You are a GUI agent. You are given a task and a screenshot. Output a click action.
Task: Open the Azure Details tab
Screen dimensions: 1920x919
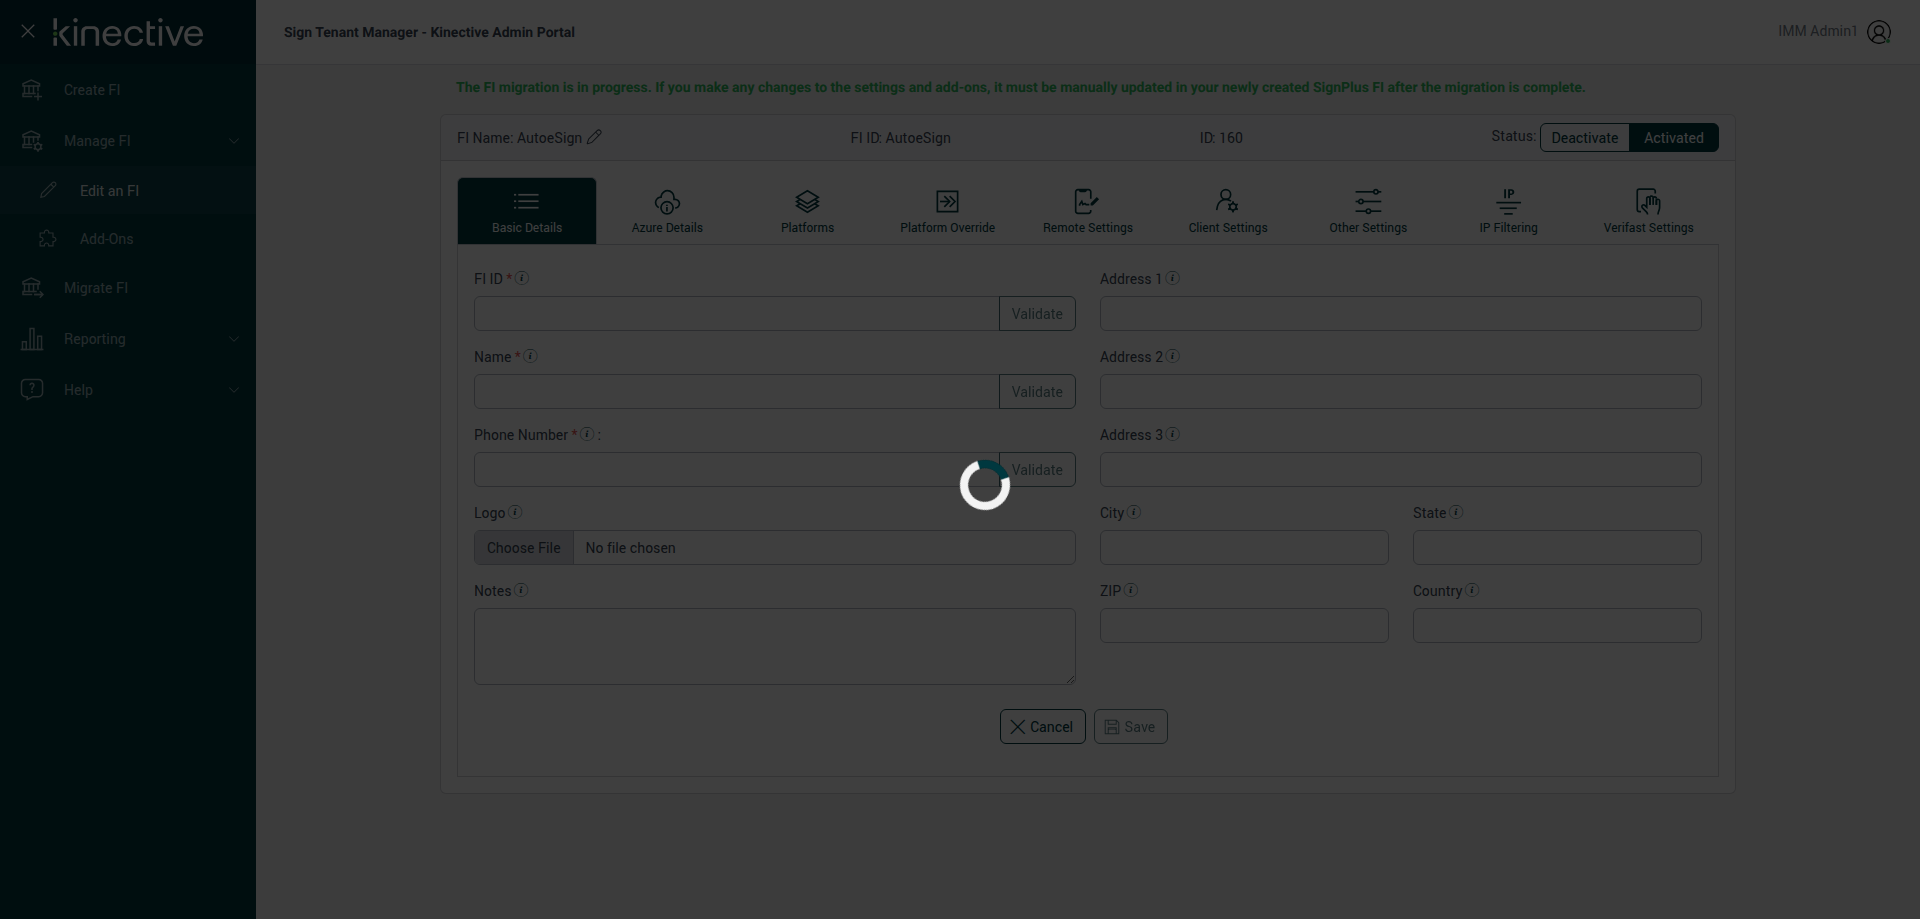[667, 211]
